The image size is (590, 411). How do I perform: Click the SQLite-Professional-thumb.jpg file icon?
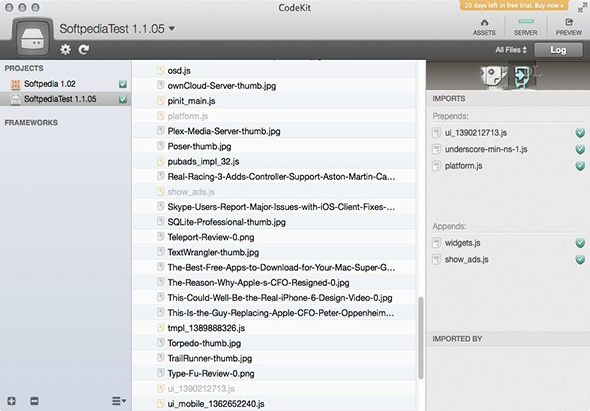pyautogui.click(x=161, y=222)
